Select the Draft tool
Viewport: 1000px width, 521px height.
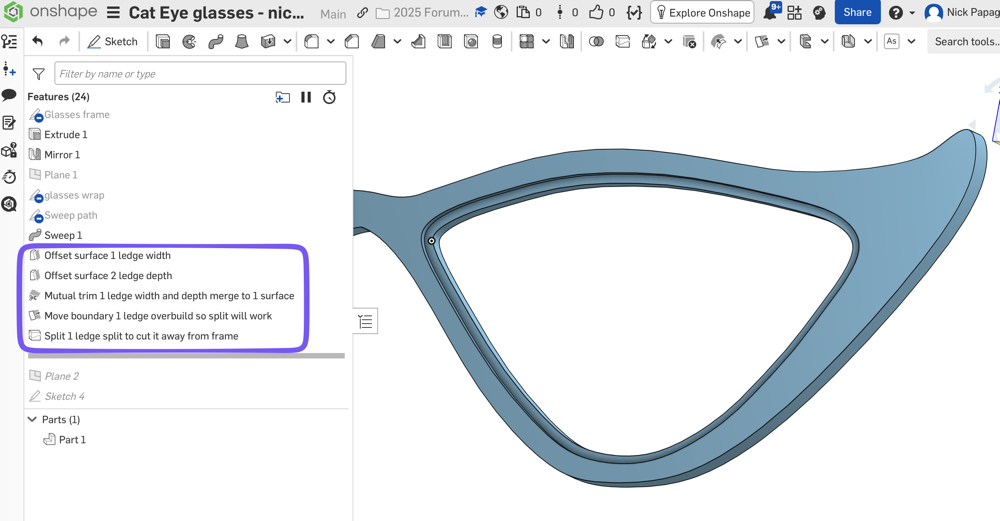pyautogui.click(x=378, y=42)
